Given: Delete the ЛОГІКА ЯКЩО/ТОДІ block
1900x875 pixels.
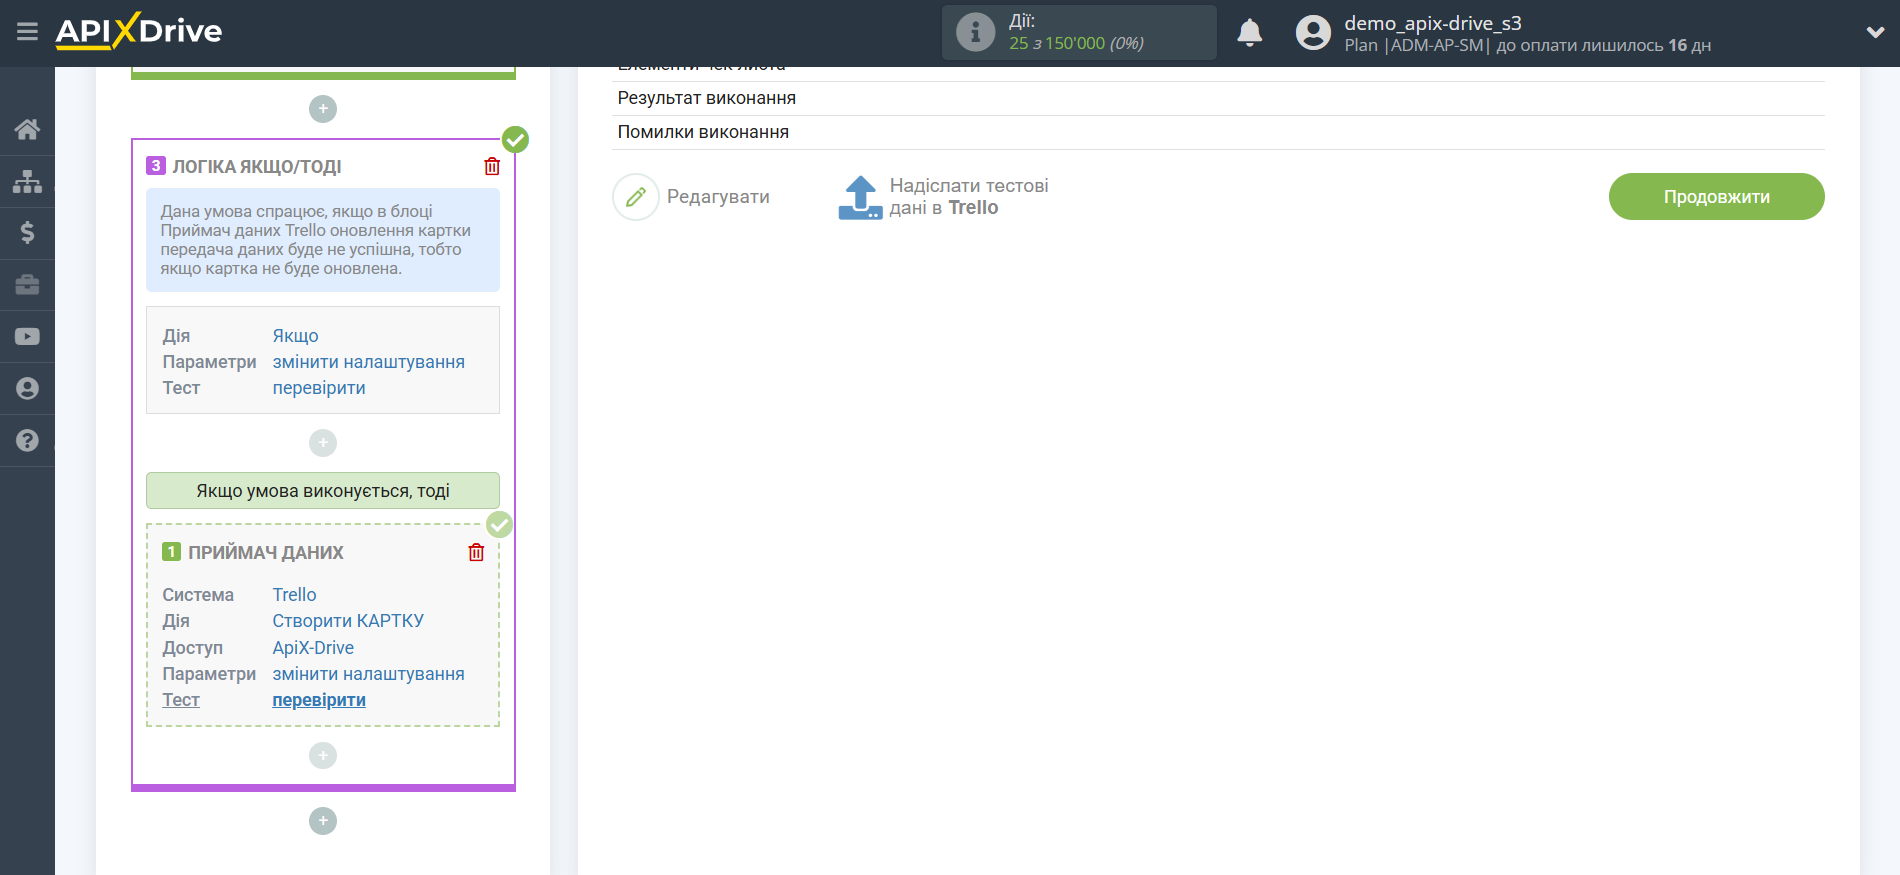Looking at the screenshot, I should [x=492, y=166].
